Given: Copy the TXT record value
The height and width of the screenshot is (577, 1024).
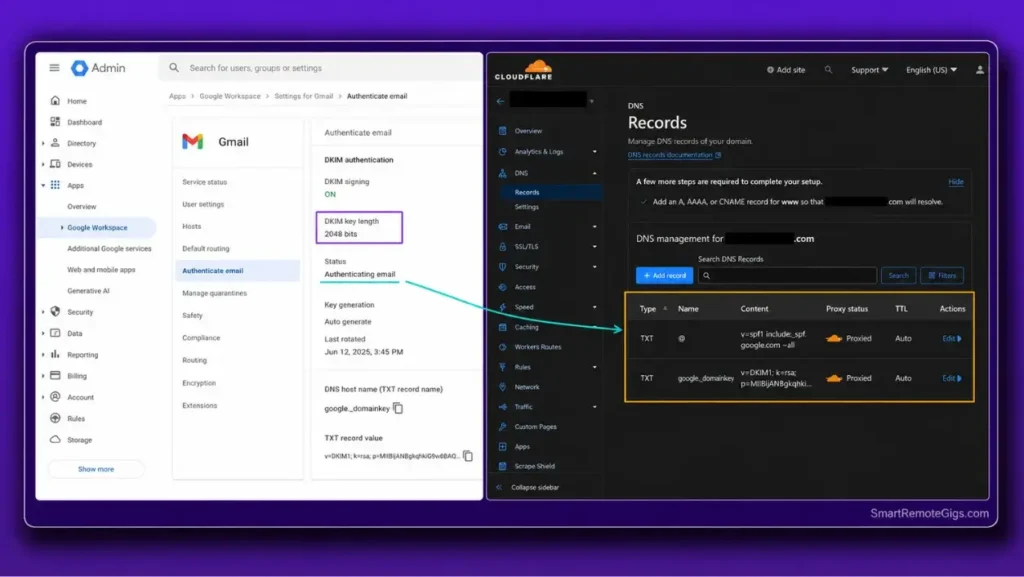Looking at the screenshot, I should [468, 456].
